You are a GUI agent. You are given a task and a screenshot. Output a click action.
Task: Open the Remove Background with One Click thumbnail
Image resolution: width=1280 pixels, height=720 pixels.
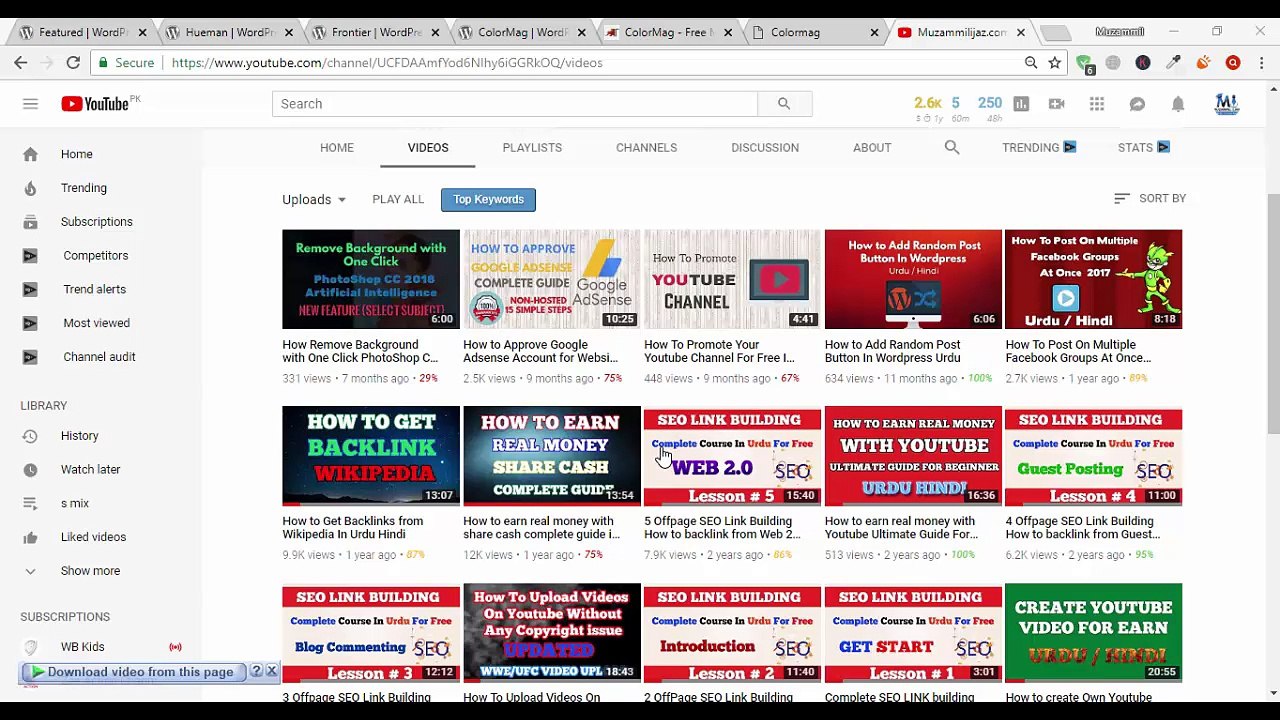click(371, 279)
